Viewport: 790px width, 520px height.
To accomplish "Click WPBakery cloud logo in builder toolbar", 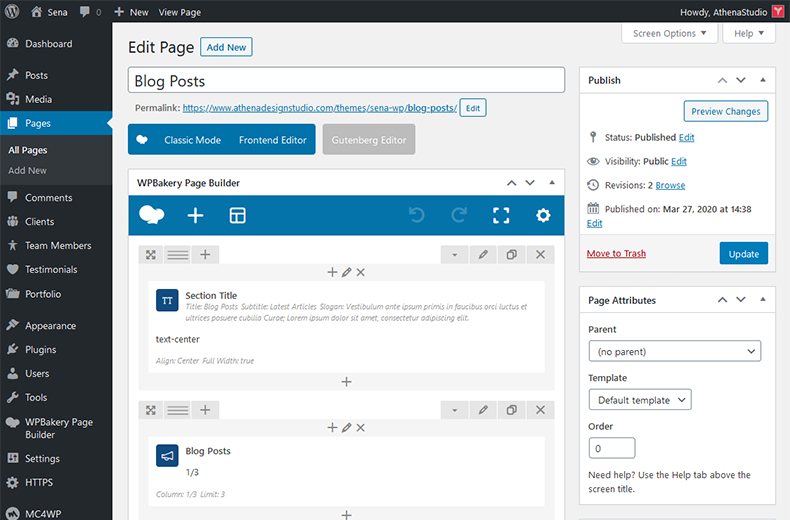I will click(x=151, y=215).
